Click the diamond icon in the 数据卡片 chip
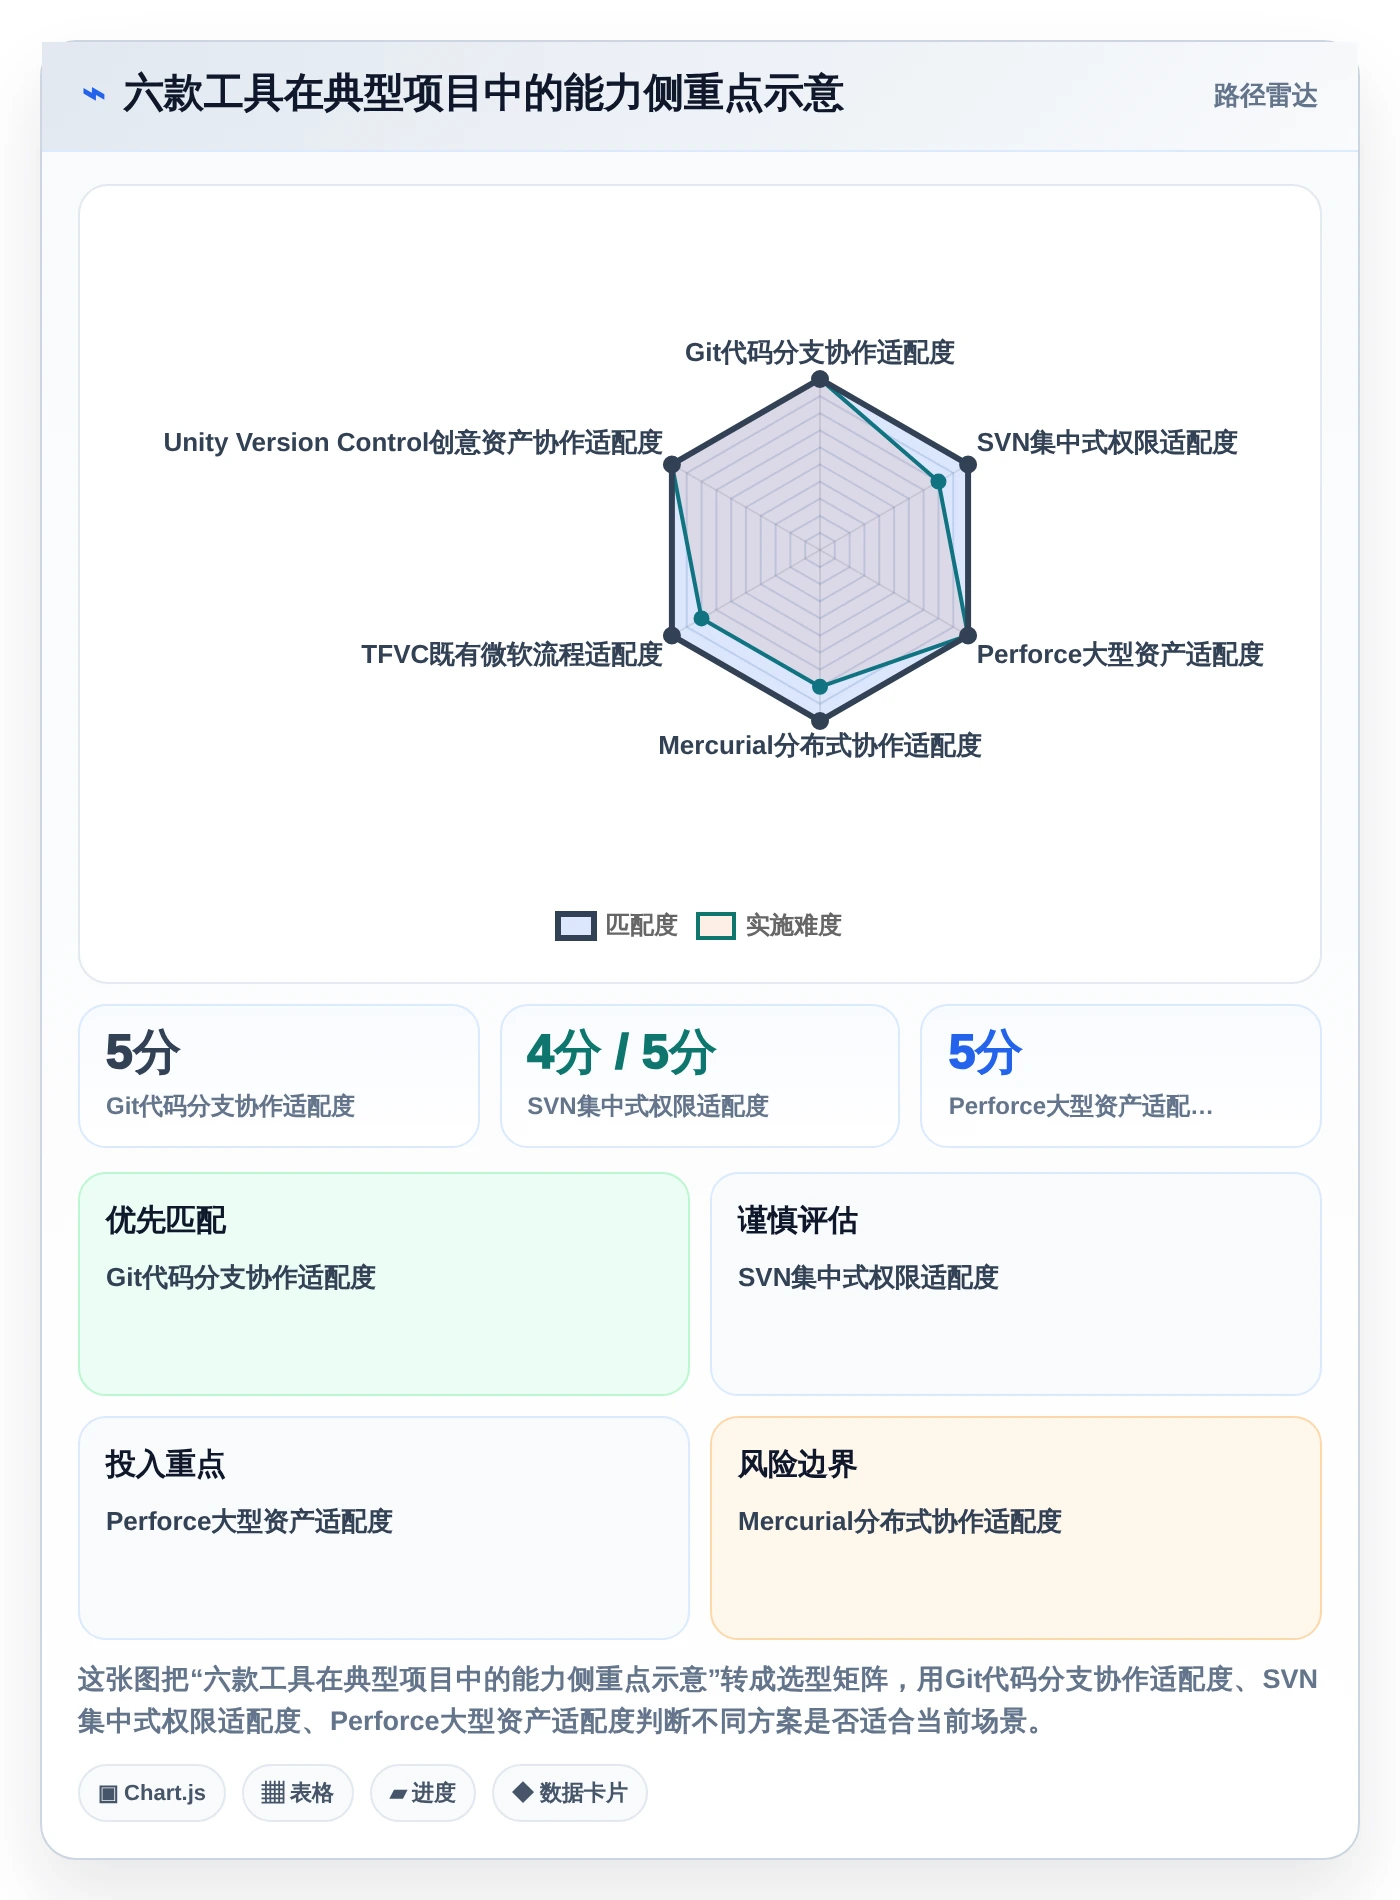Screen dimensions: 1400x1900 point(522,1792)
